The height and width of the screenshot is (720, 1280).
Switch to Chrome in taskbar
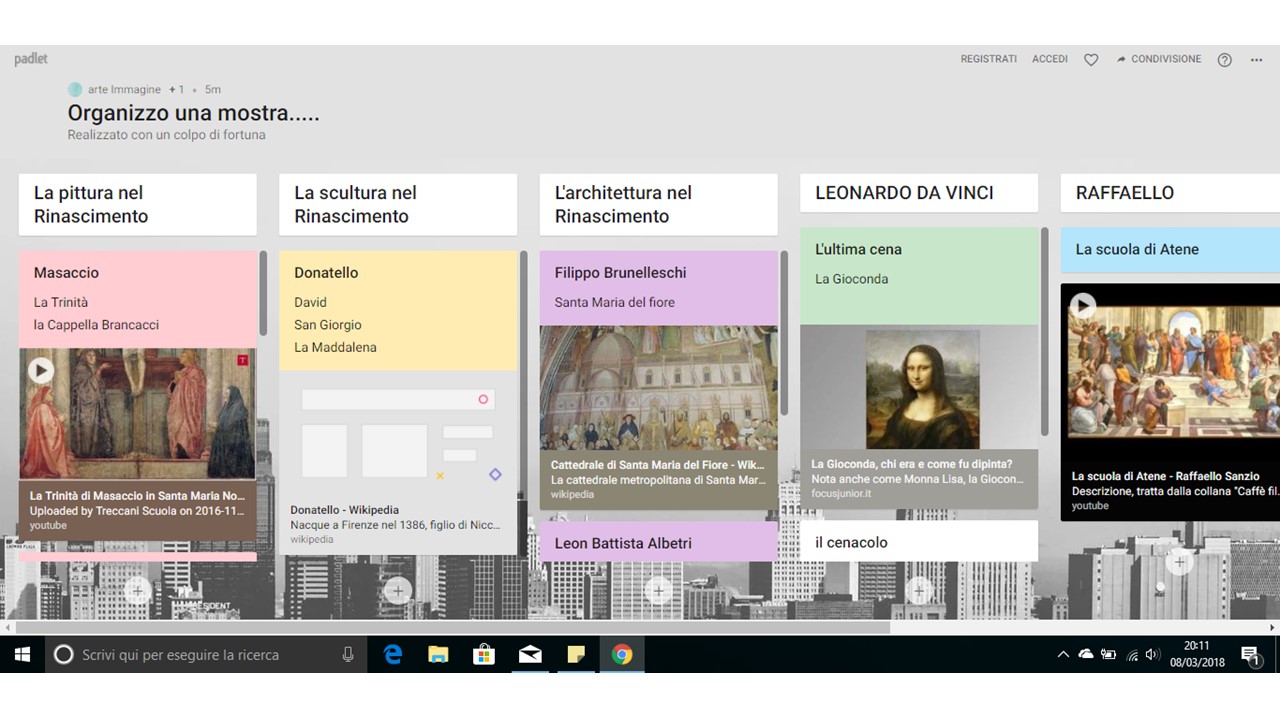[x=622, y=655]
